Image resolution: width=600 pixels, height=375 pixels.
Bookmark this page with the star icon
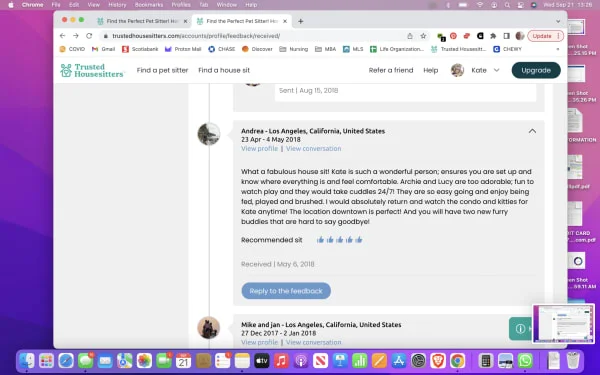coord(423,36)
